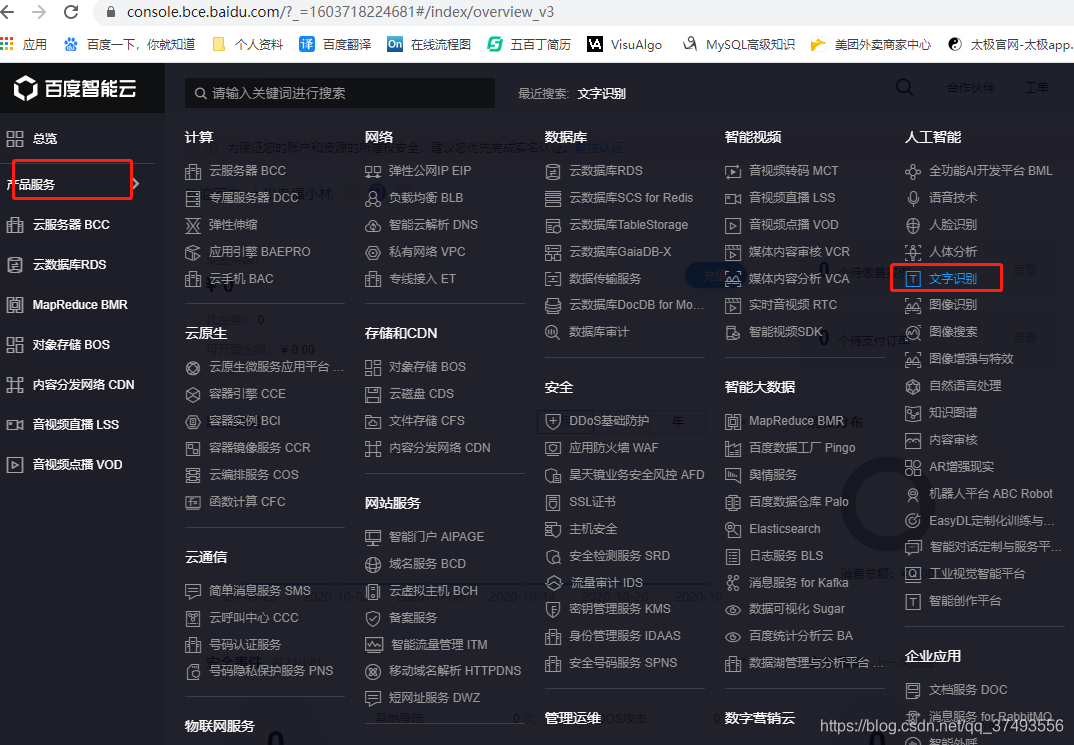Open the 文字识别 link under 人工智能

pos(953,279)
